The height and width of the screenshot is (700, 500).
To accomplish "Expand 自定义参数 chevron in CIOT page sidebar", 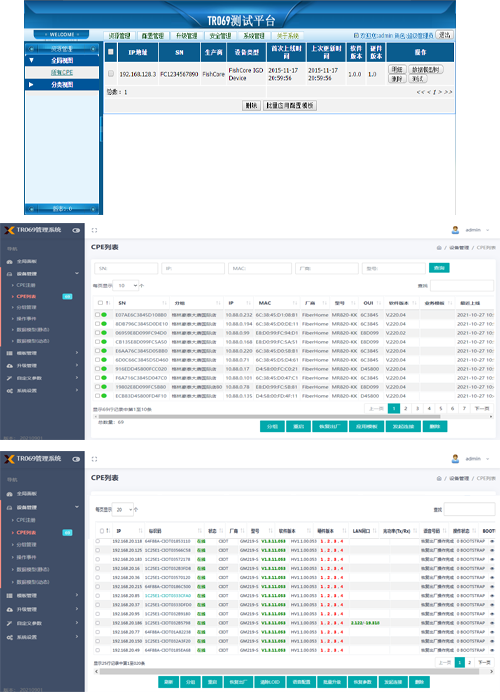I will click(x=77, y=623).
